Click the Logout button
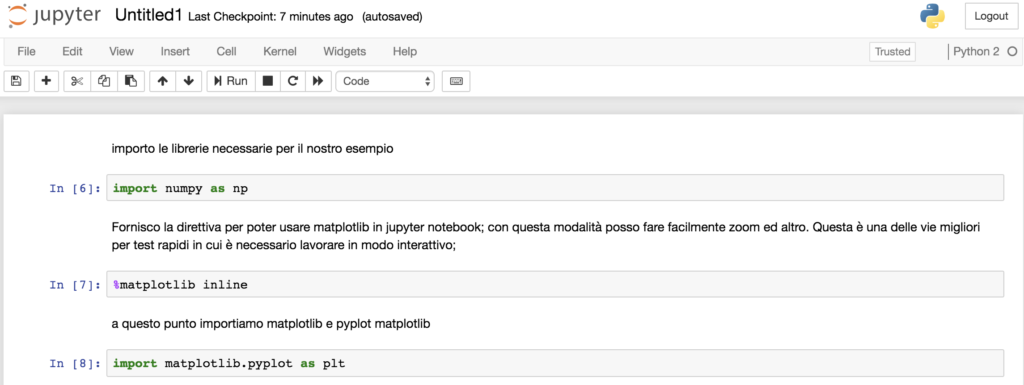The height and width of the screenshot is (385, 1024). pyautogui.click(x=991, y=17)
